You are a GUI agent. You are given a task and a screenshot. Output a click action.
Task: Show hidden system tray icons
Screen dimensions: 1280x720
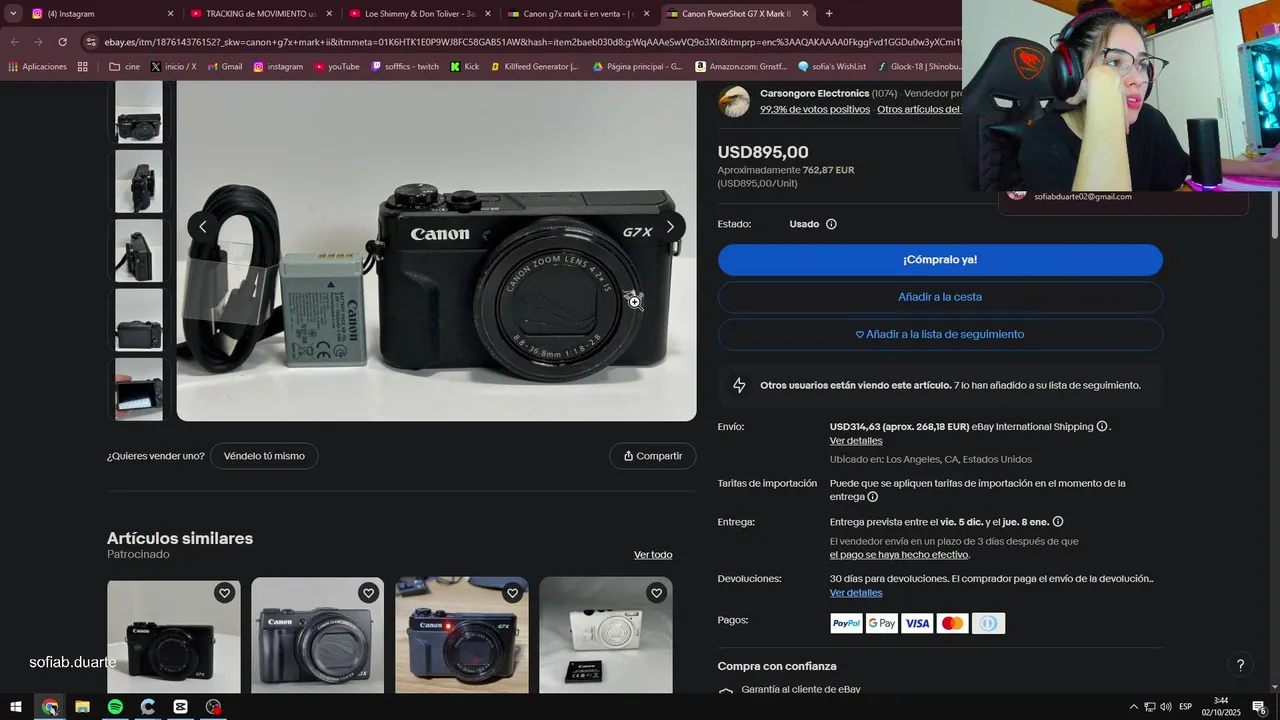(x=1133, y=707)
